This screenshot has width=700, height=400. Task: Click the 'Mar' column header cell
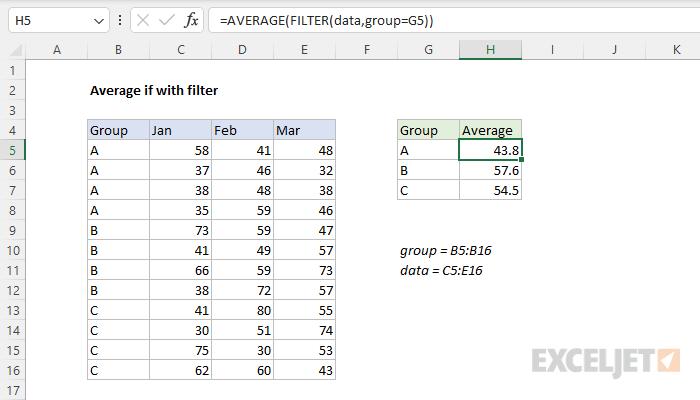pyautogui.click(x=304, y=130)
